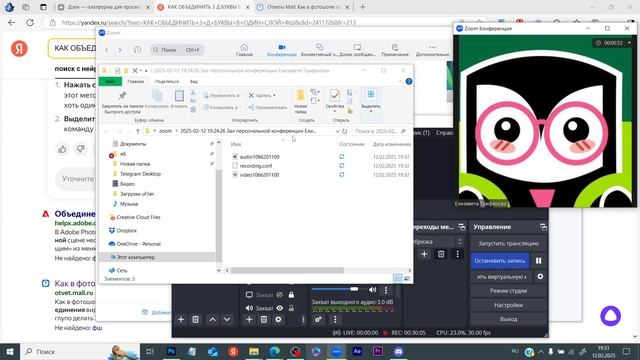Move the OBS scene down

pyautogui.click(x=227, y=320)
